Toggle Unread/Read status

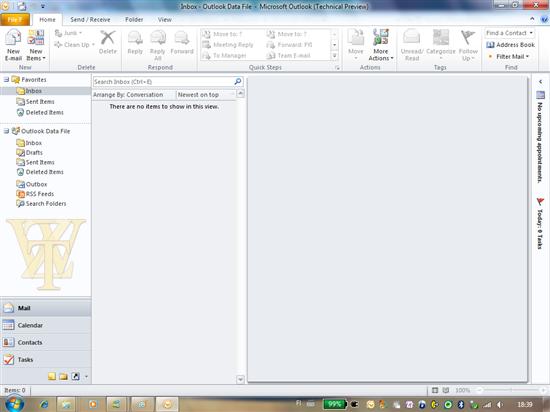click(x=412, y=45)
